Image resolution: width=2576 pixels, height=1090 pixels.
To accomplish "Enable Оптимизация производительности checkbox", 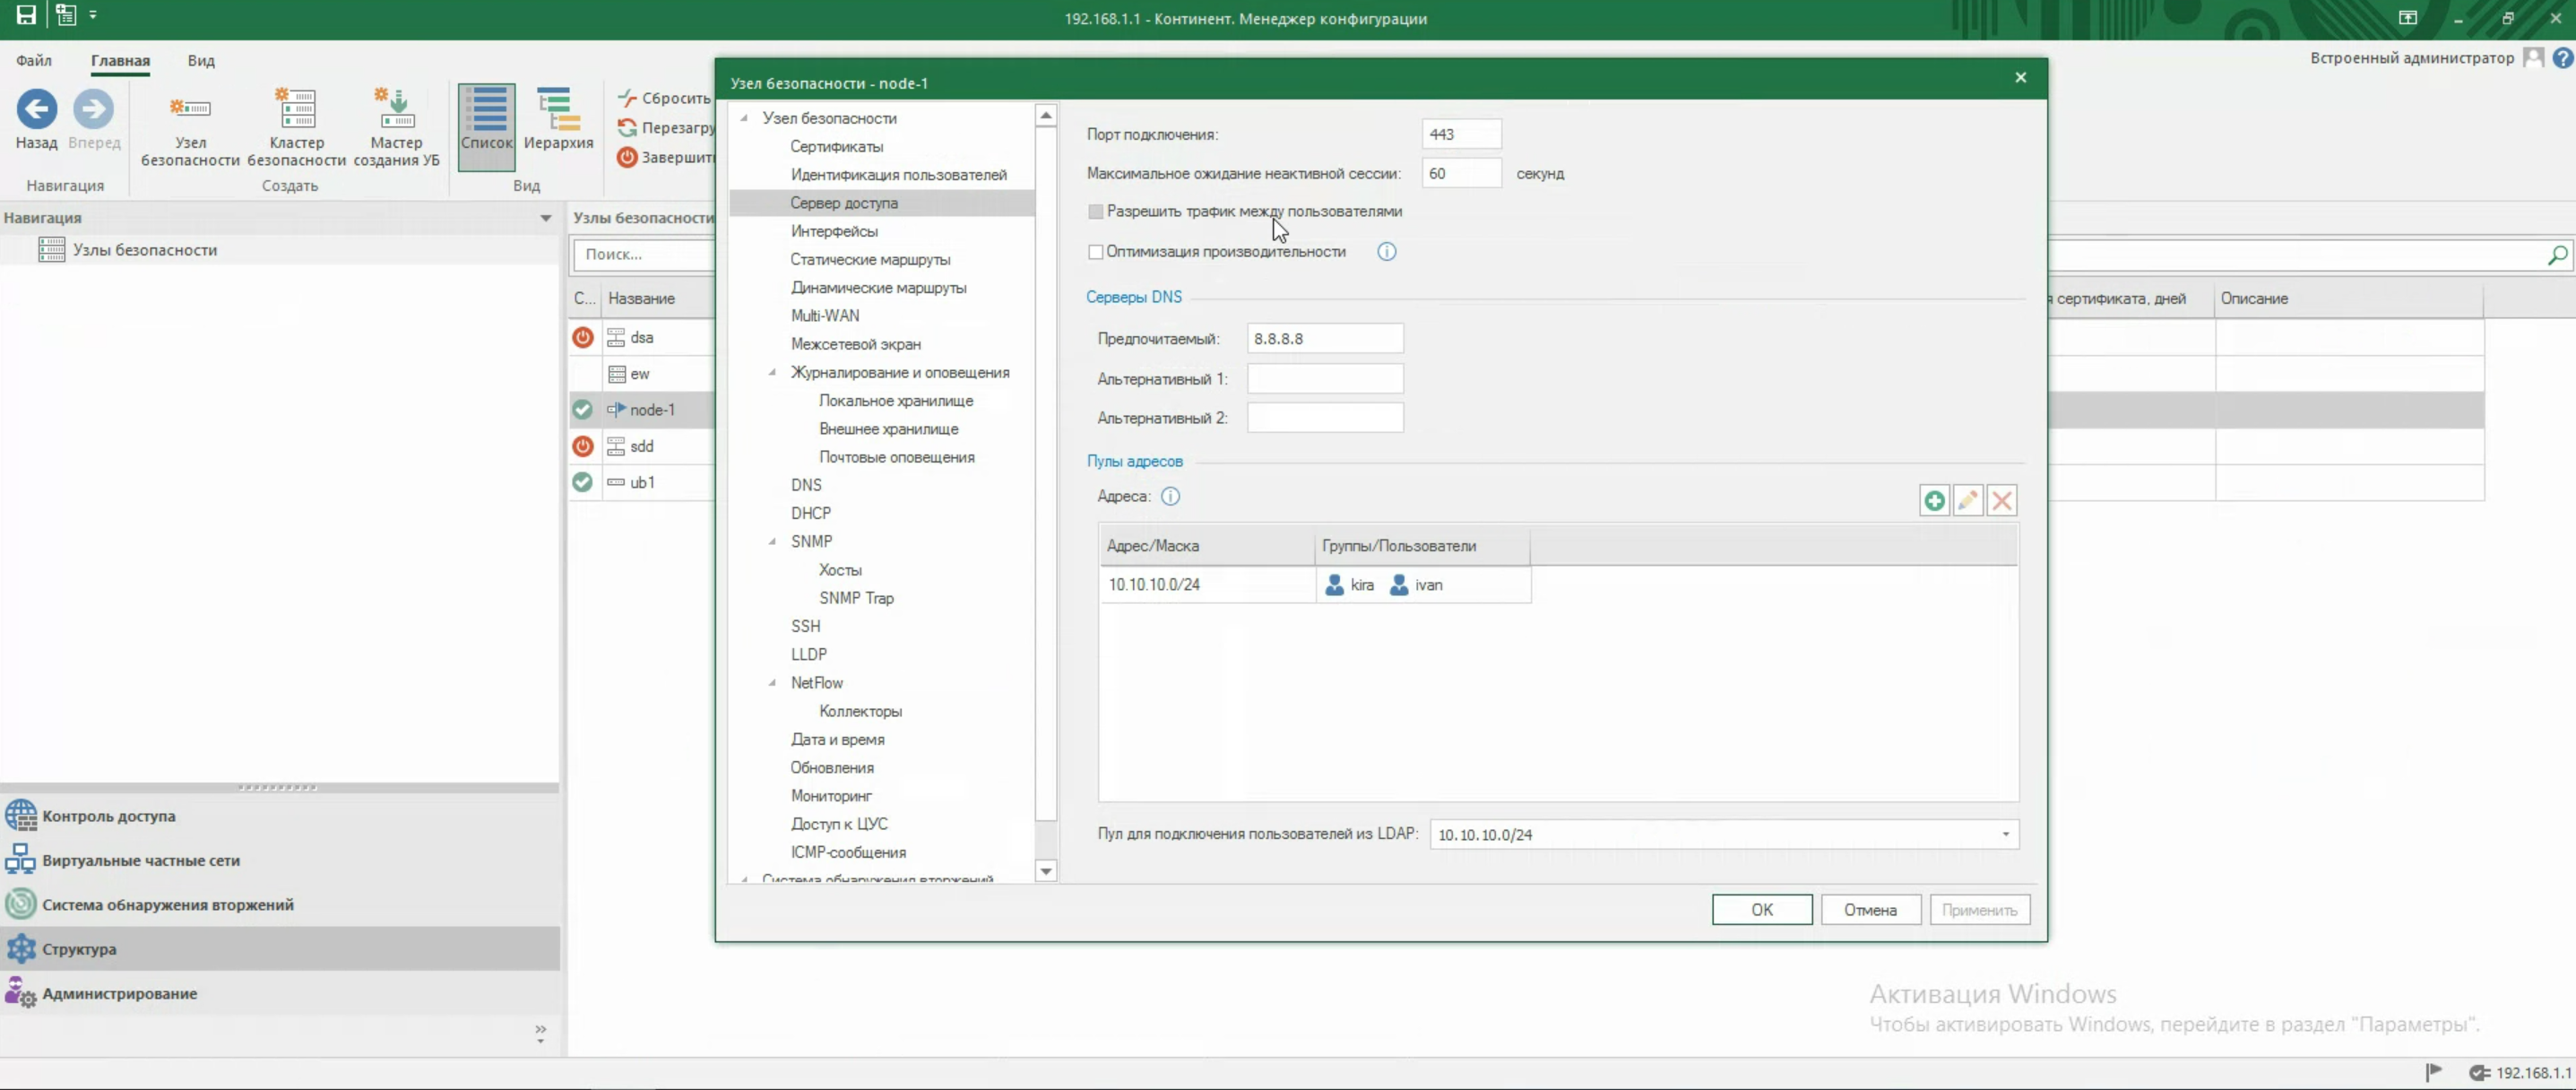I will point(1096,253).
